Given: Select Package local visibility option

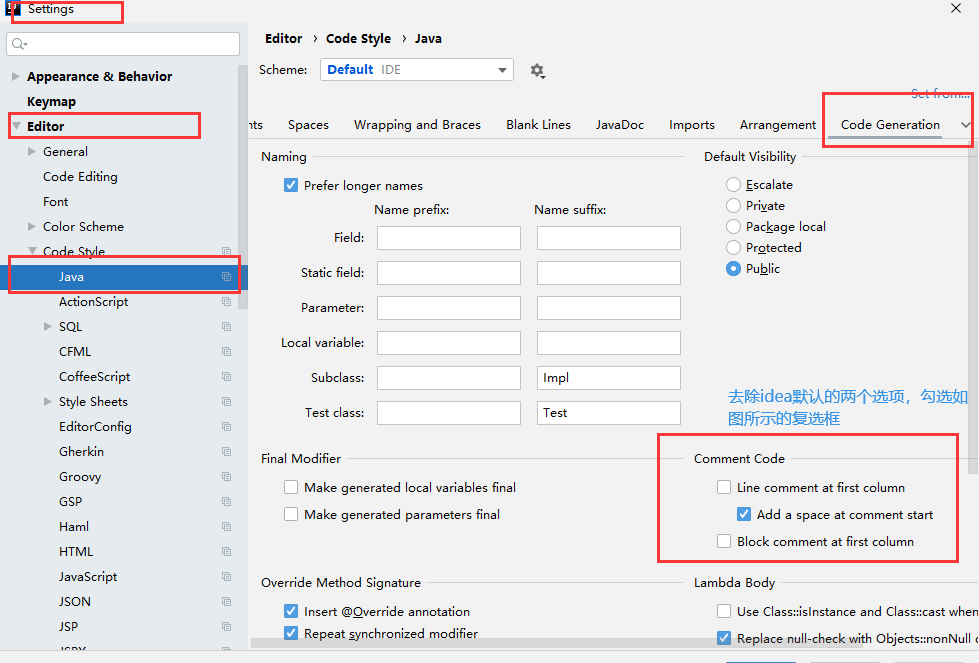Looking at the screenshot, I should click(x=734, y=227).
